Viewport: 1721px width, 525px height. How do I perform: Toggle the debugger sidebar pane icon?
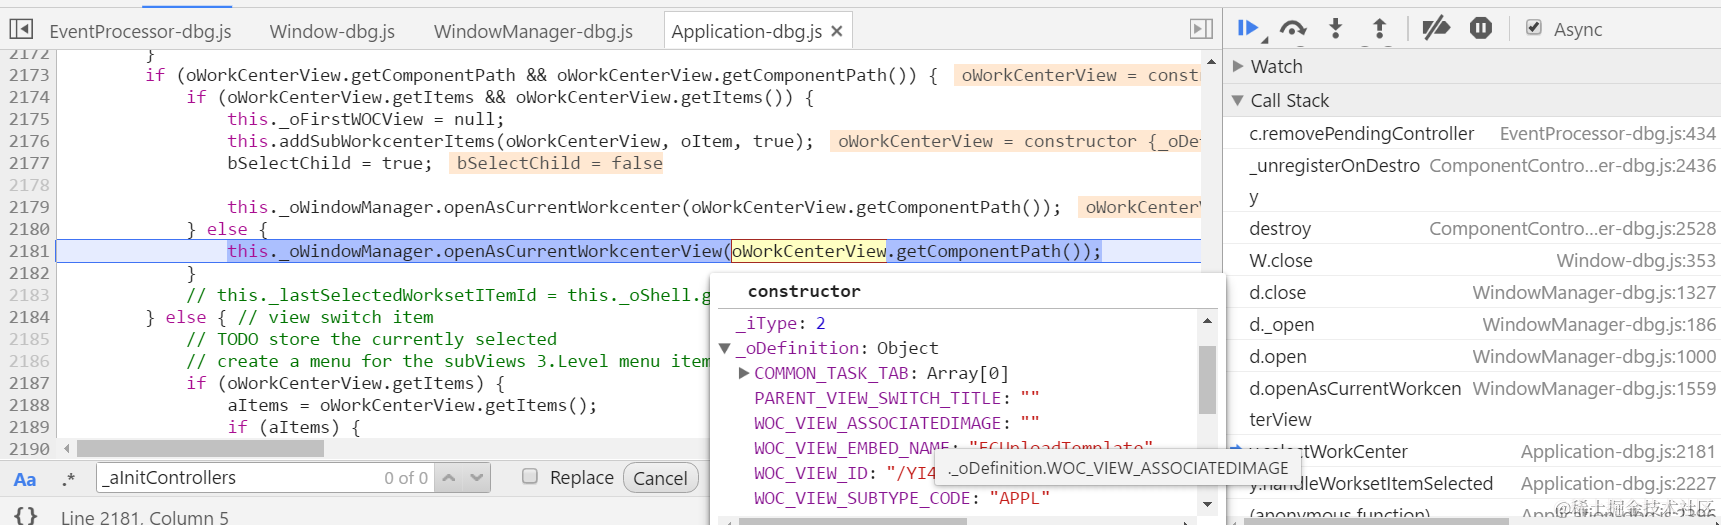tap(1201, 30)
